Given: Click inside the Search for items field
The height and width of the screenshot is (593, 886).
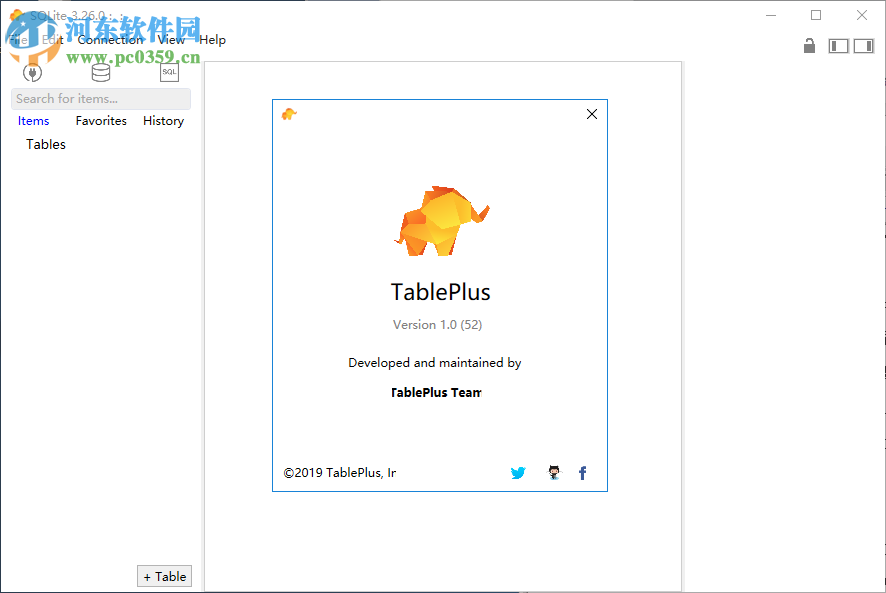Looking at the screenshot, I should click(x=100, y=98).
